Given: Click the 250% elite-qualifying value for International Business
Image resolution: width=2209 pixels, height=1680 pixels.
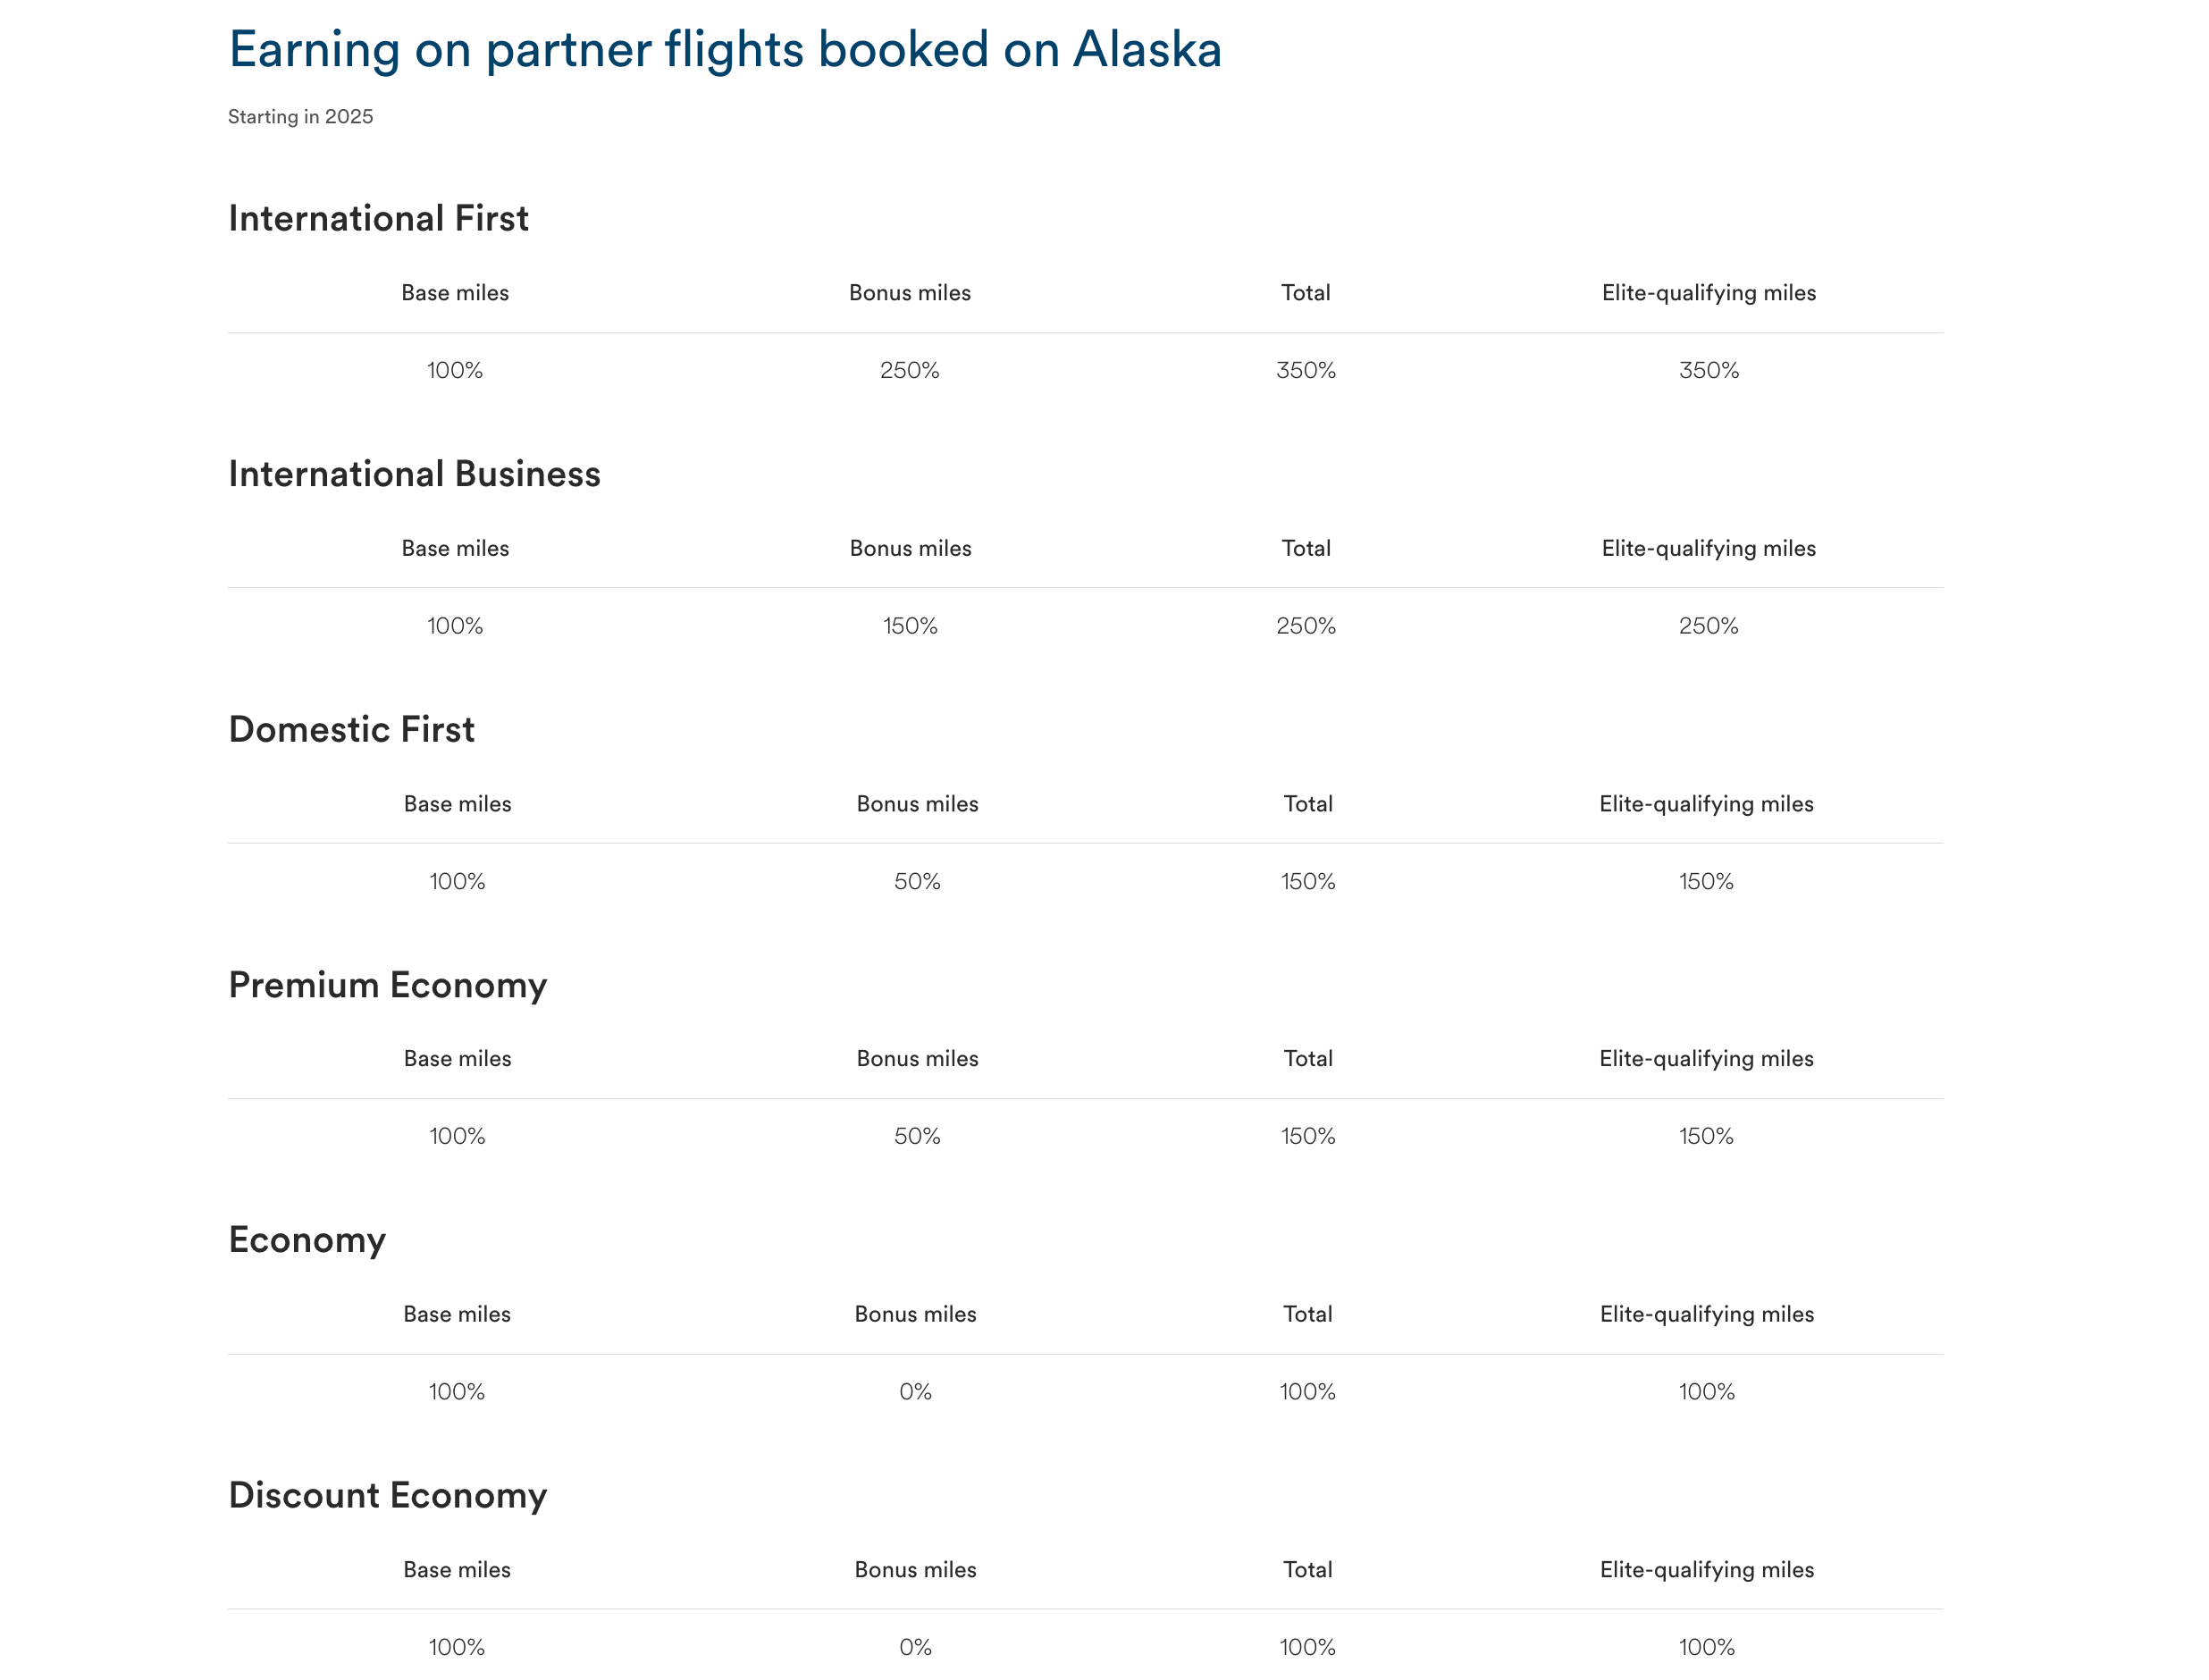Looking at the screenshot, I should [x=1708, y=626].
